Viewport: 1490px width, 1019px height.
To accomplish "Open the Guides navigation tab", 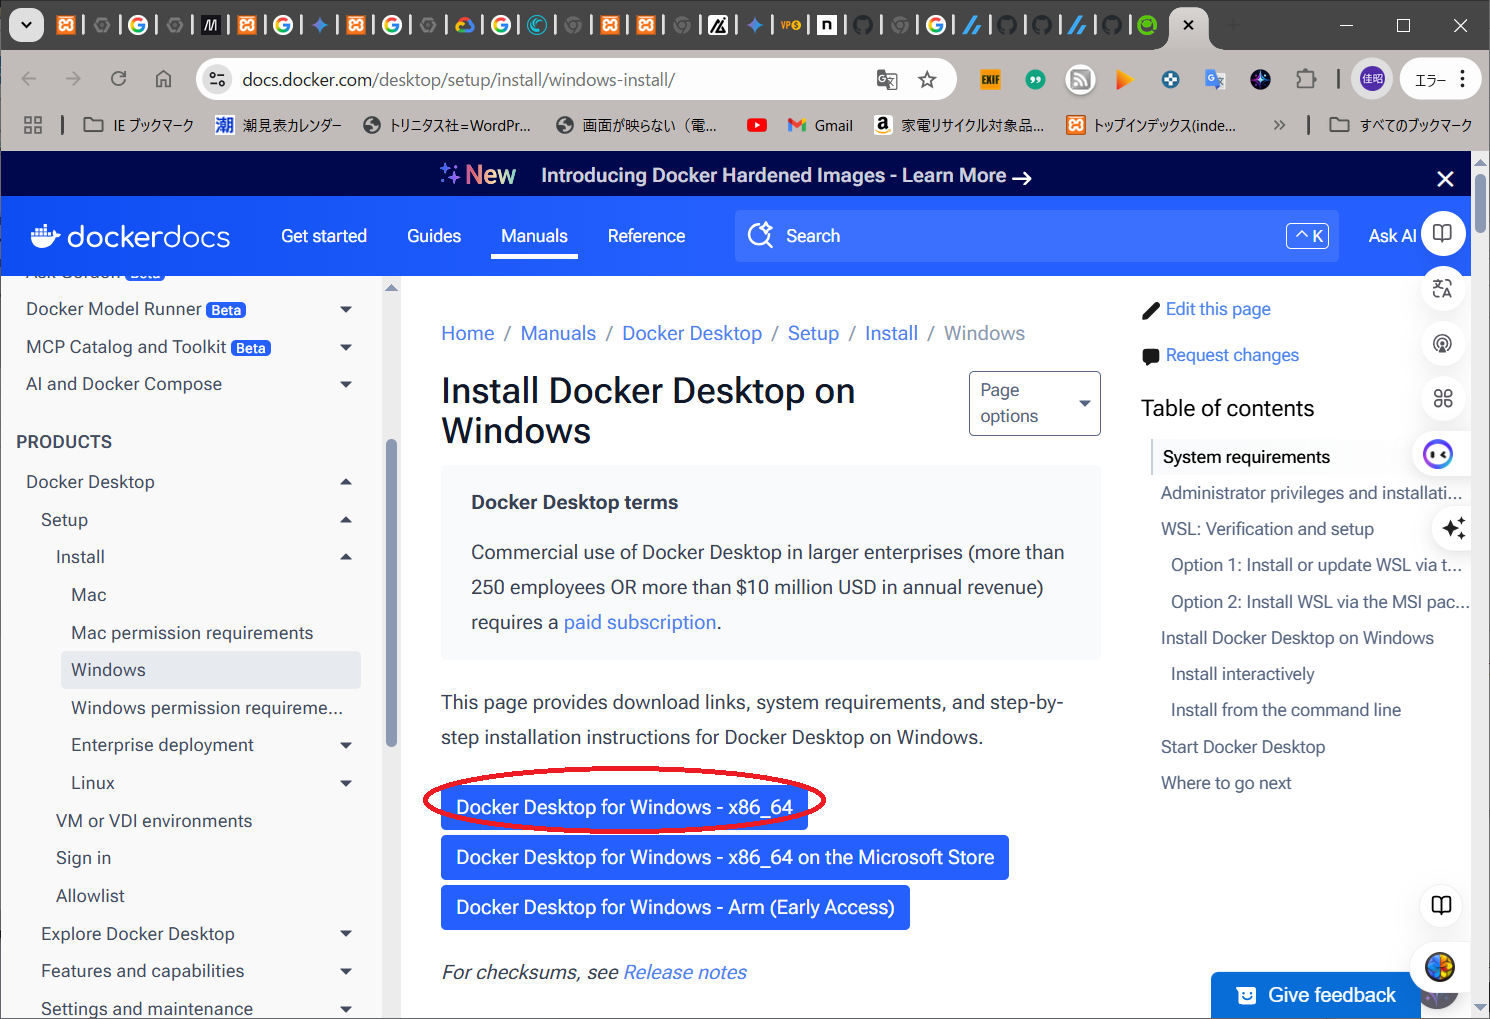I will click(x=433, y=236).
